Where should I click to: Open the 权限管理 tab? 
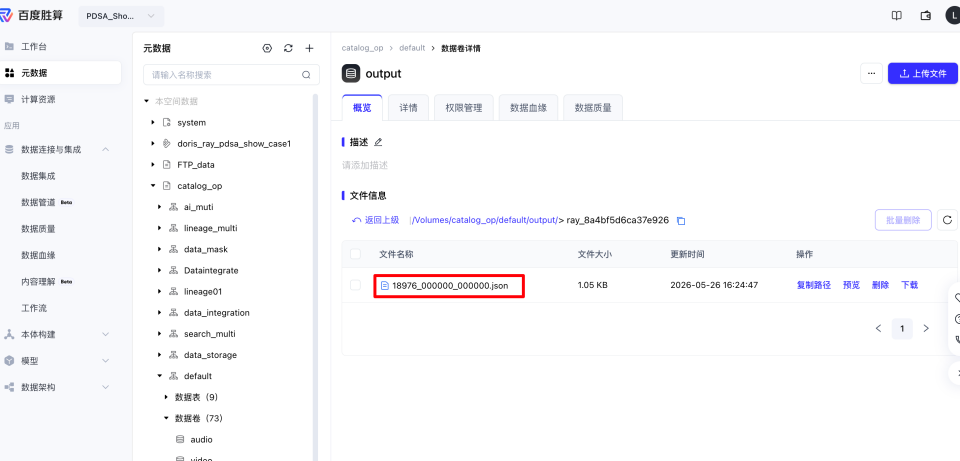click(x=463, y=108)
